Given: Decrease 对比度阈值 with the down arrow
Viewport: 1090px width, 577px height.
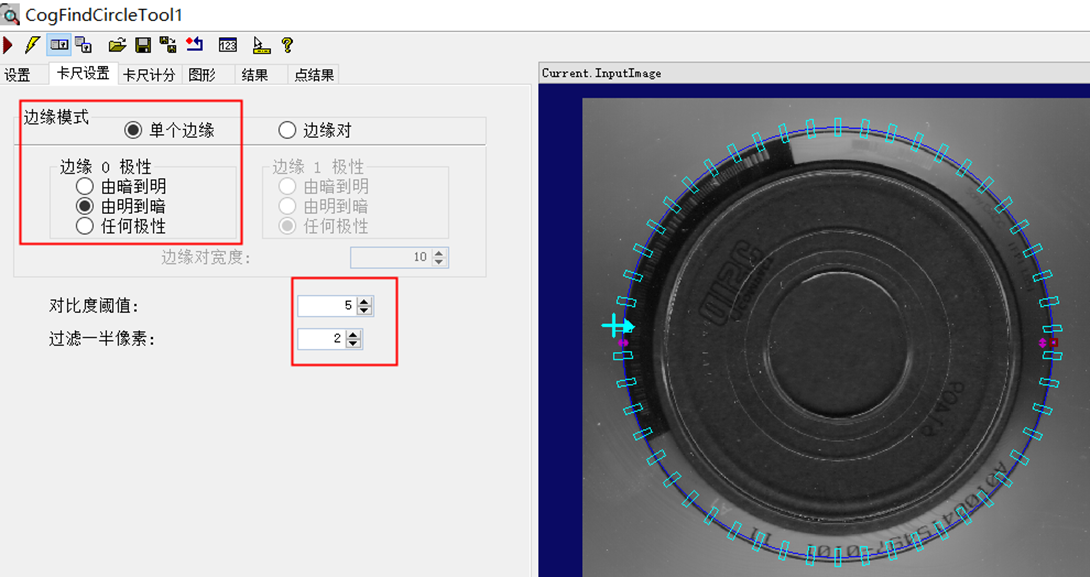Looking at the screenshot, I should click(364, 309).
